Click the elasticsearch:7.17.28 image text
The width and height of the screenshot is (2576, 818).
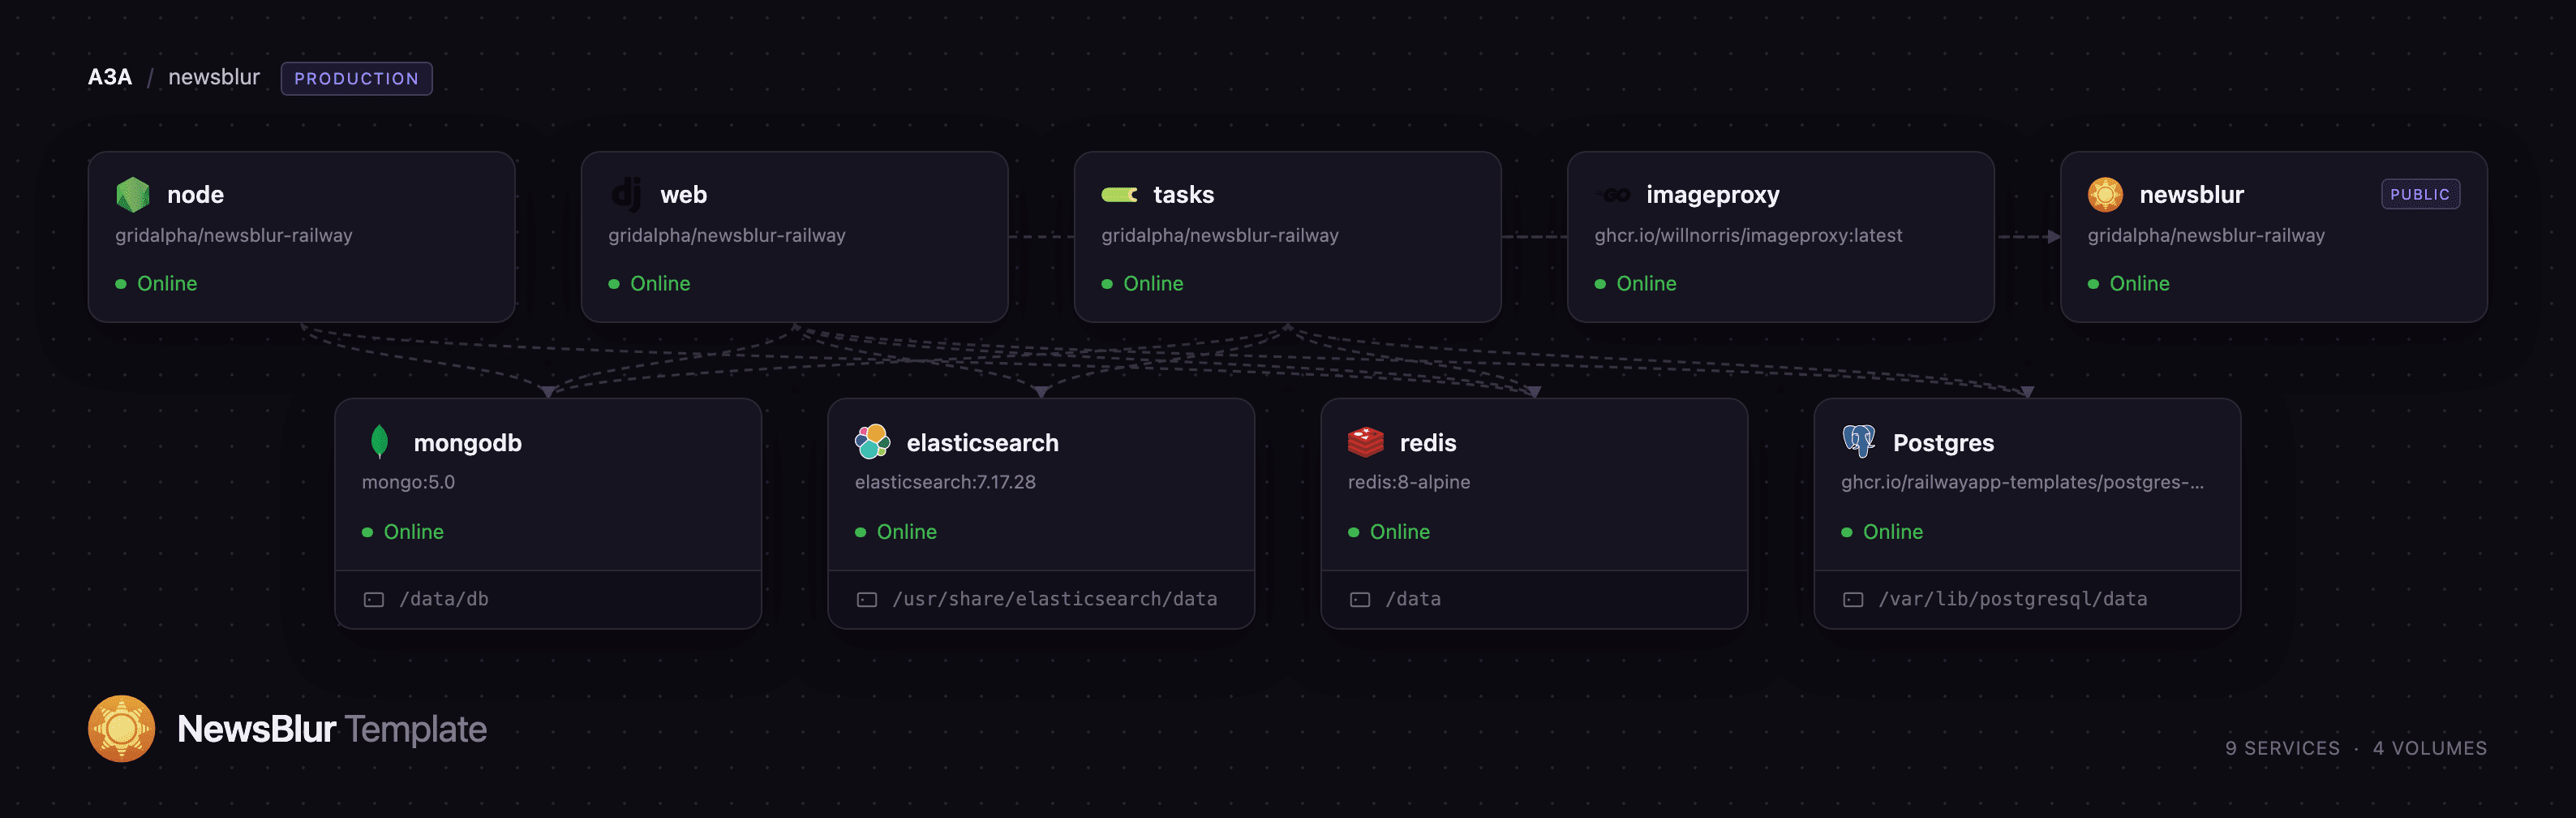click(x=945, y=482)
